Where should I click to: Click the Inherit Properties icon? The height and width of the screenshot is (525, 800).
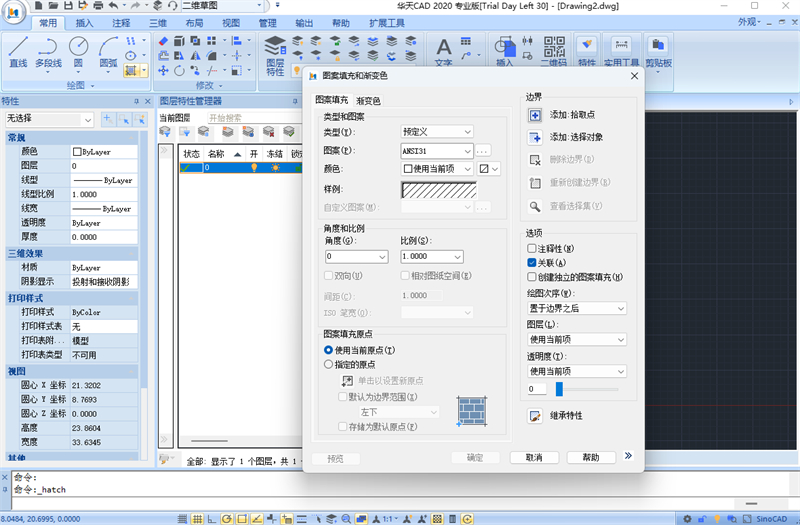[x=535, y=415]
